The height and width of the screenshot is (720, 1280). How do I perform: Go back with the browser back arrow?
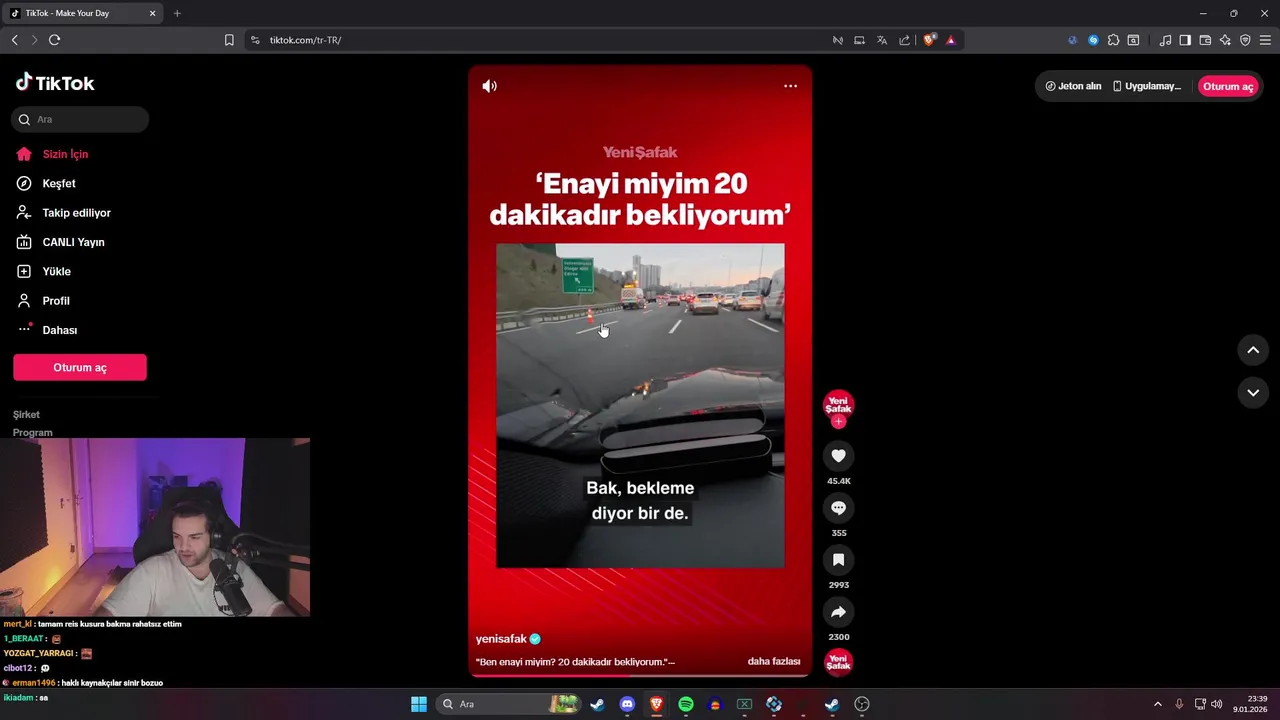[x=14, y=40]
